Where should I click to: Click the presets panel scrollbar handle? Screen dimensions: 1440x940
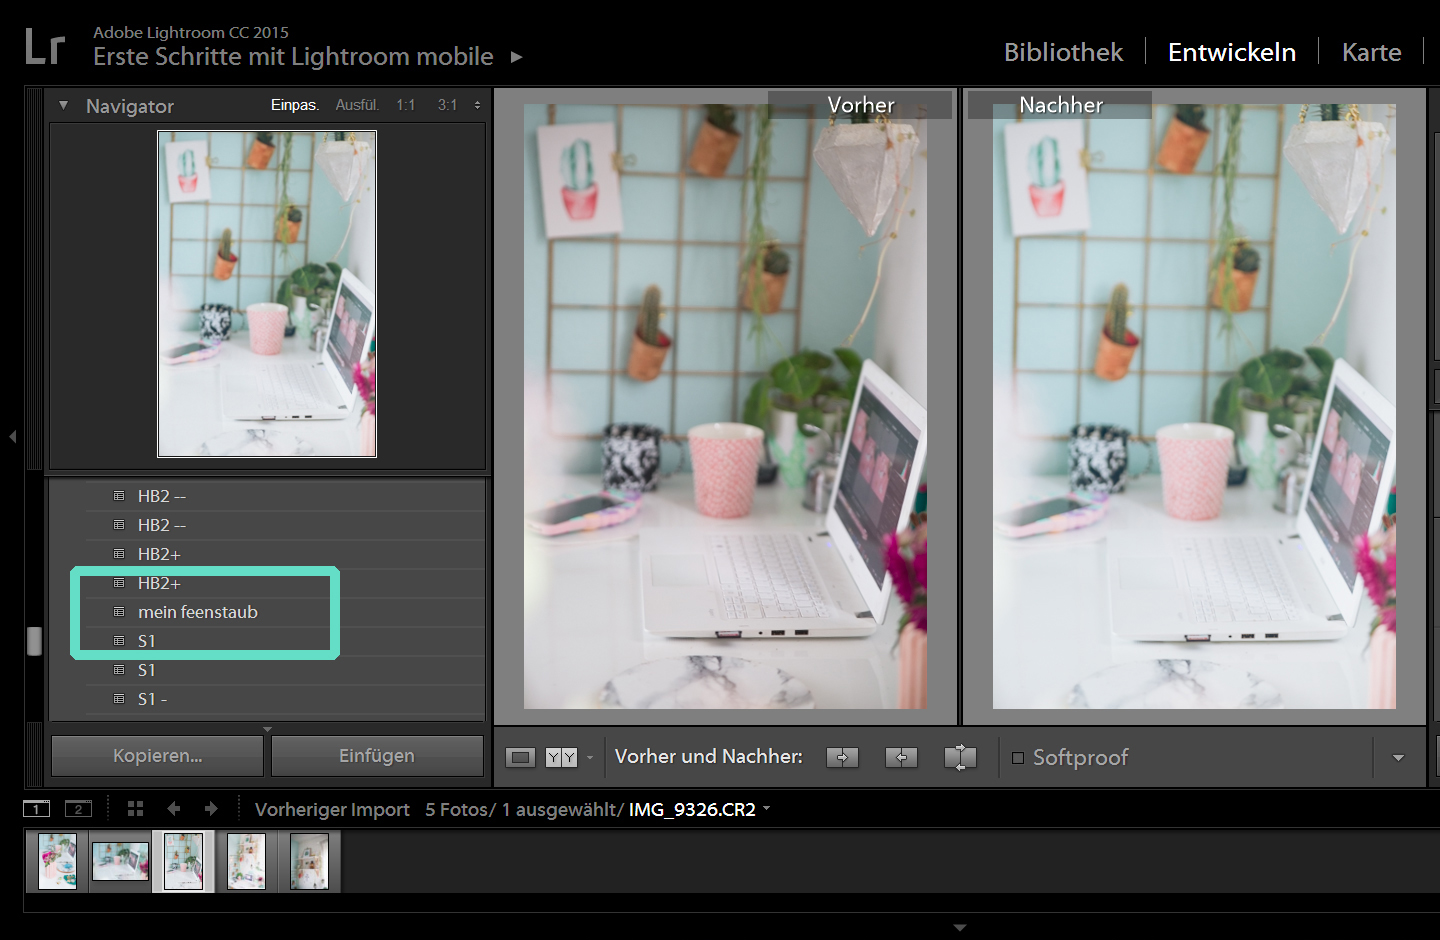(x=34, y=641)
